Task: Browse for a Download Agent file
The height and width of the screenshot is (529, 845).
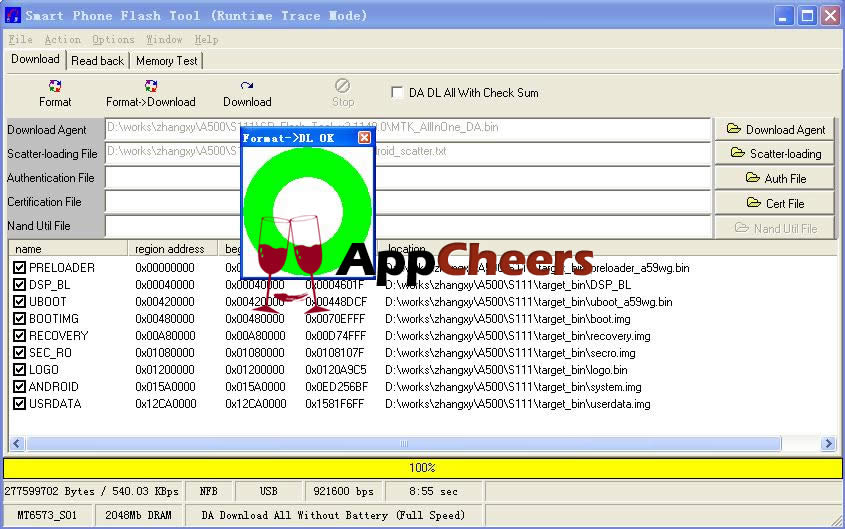Action: tap(774, 129)
